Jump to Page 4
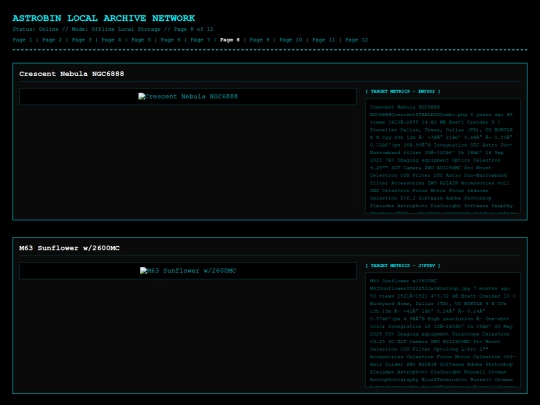540x405 pixels. click(111, 40)
